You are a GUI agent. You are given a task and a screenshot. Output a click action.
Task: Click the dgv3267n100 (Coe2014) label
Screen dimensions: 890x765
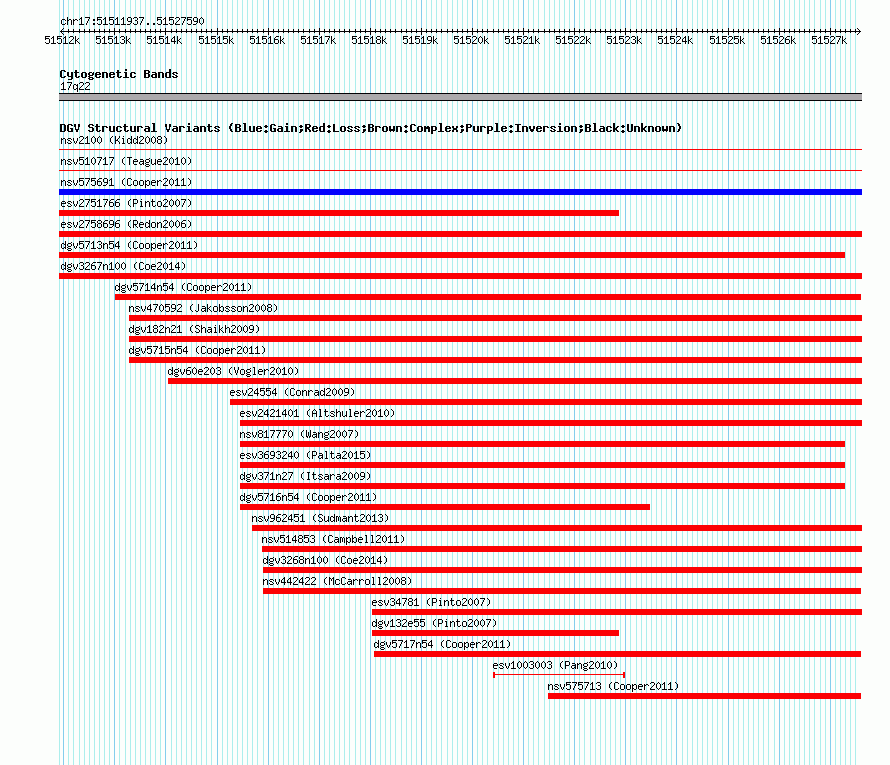pyautogui.click(x=123, y=266)
